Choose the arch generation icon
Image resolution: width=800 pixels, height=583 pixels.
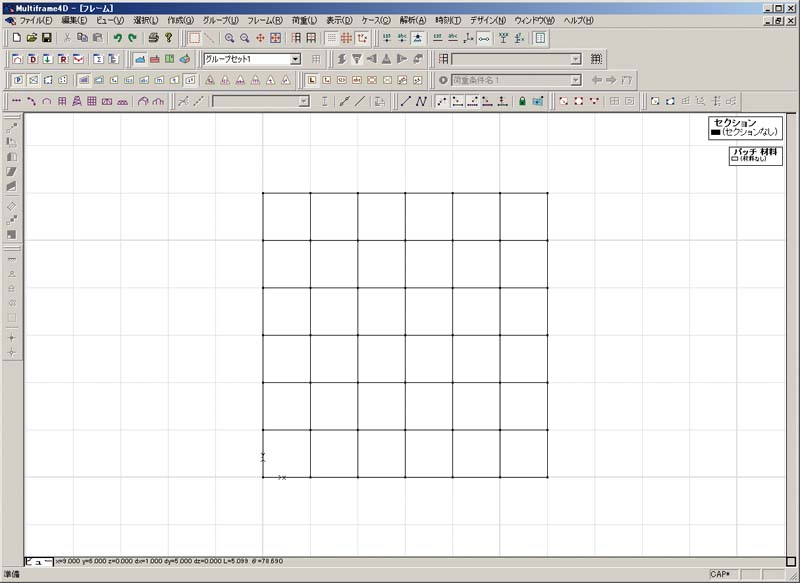(x=46, y=101)
